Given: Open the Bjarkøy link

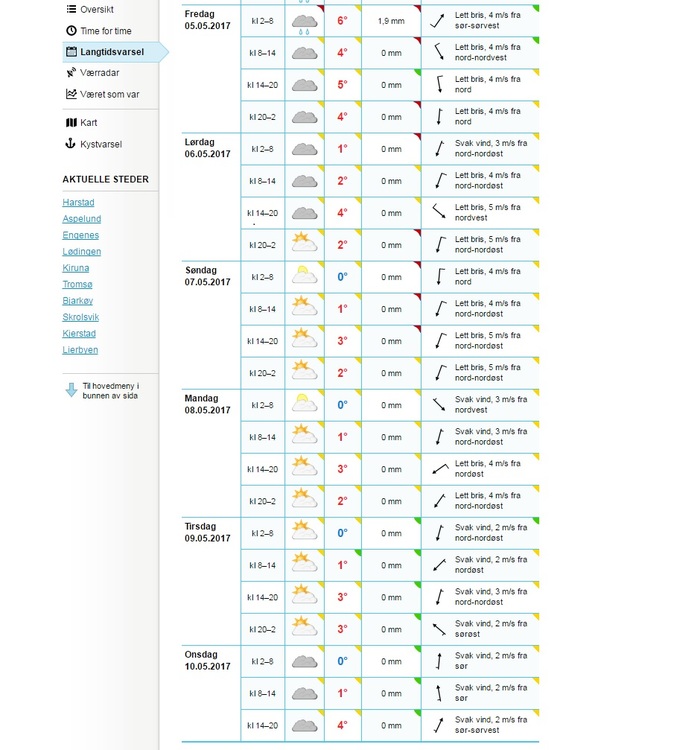Looking at the screenshot, I should pyautogui.click(x=78, y=300).
